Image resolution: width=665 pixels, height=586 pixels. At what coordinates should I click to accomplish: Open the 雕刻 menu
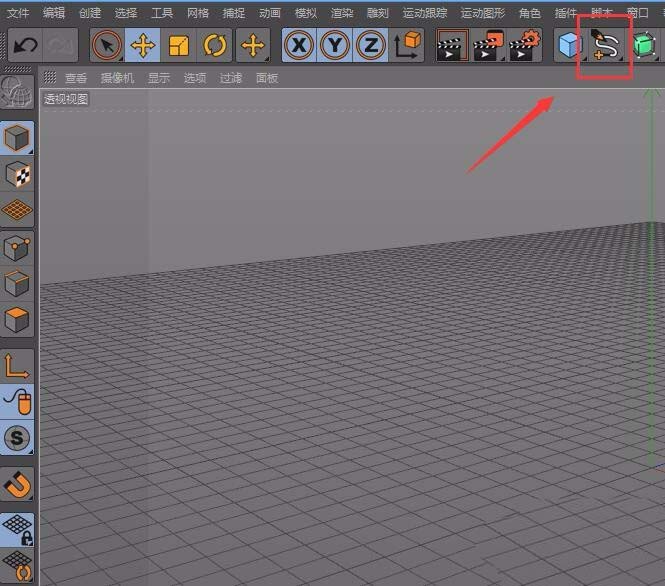[x=377, y=13]
